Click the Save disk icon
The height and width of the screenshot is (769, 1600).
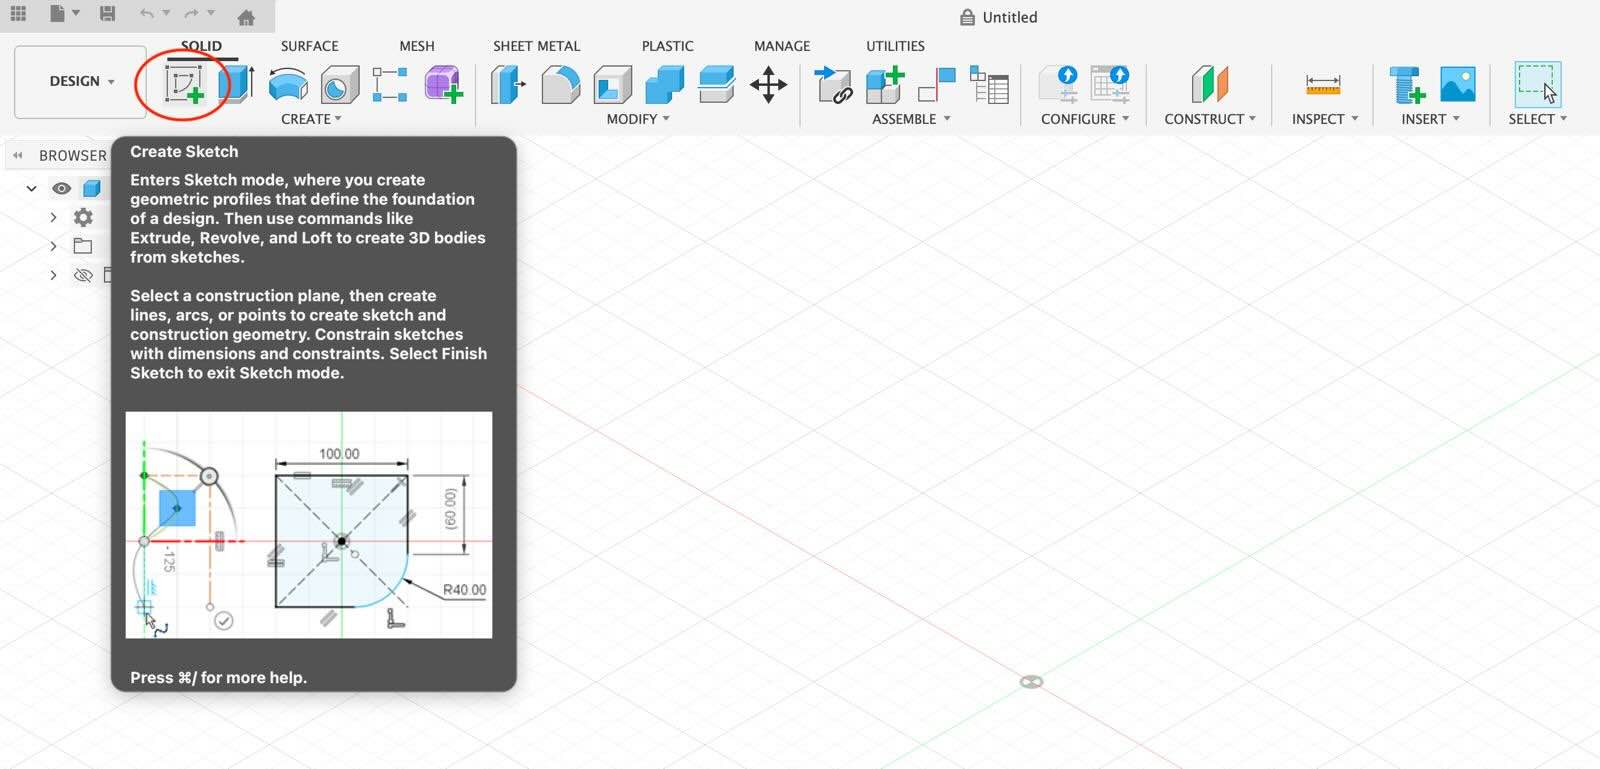coord(107,14)
